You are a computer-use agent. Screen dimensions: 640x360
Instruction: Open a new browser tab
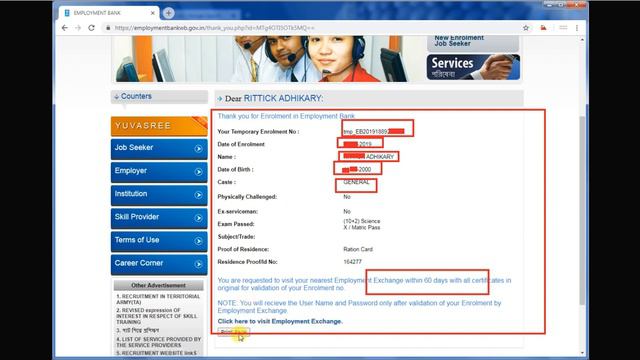coord(169,13)
